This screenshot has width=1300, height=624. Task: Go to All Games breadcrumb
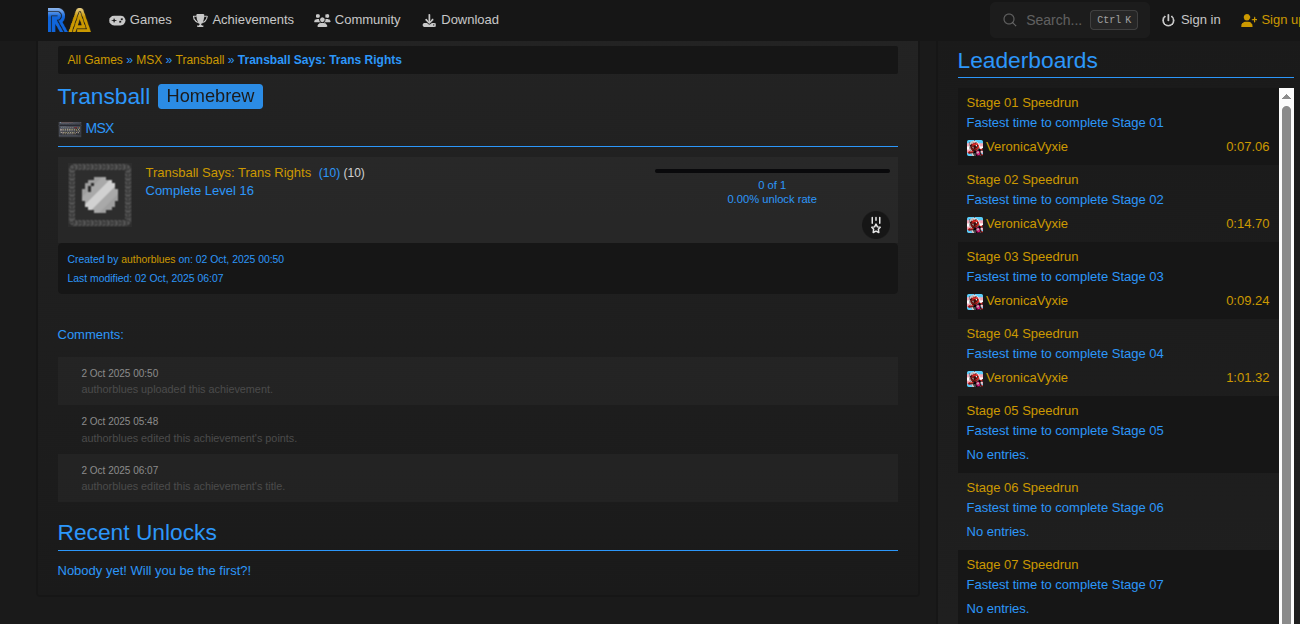[x=95, y=60]
